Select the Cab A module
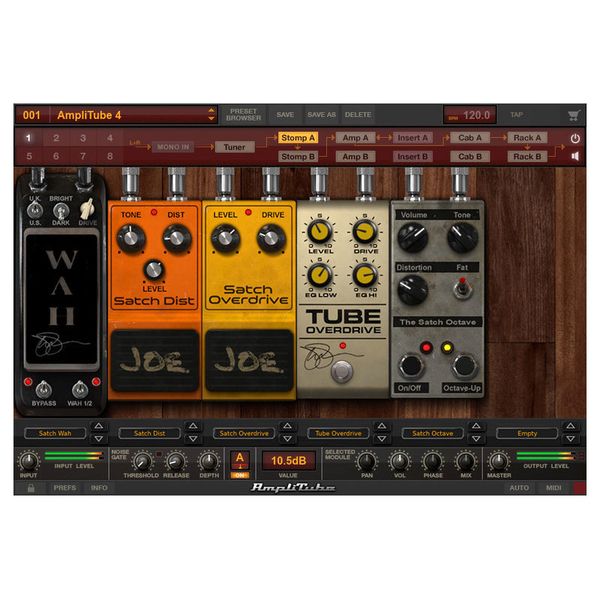Image resolution: width=600 pixels, height=600 pixels. (470, 138)
